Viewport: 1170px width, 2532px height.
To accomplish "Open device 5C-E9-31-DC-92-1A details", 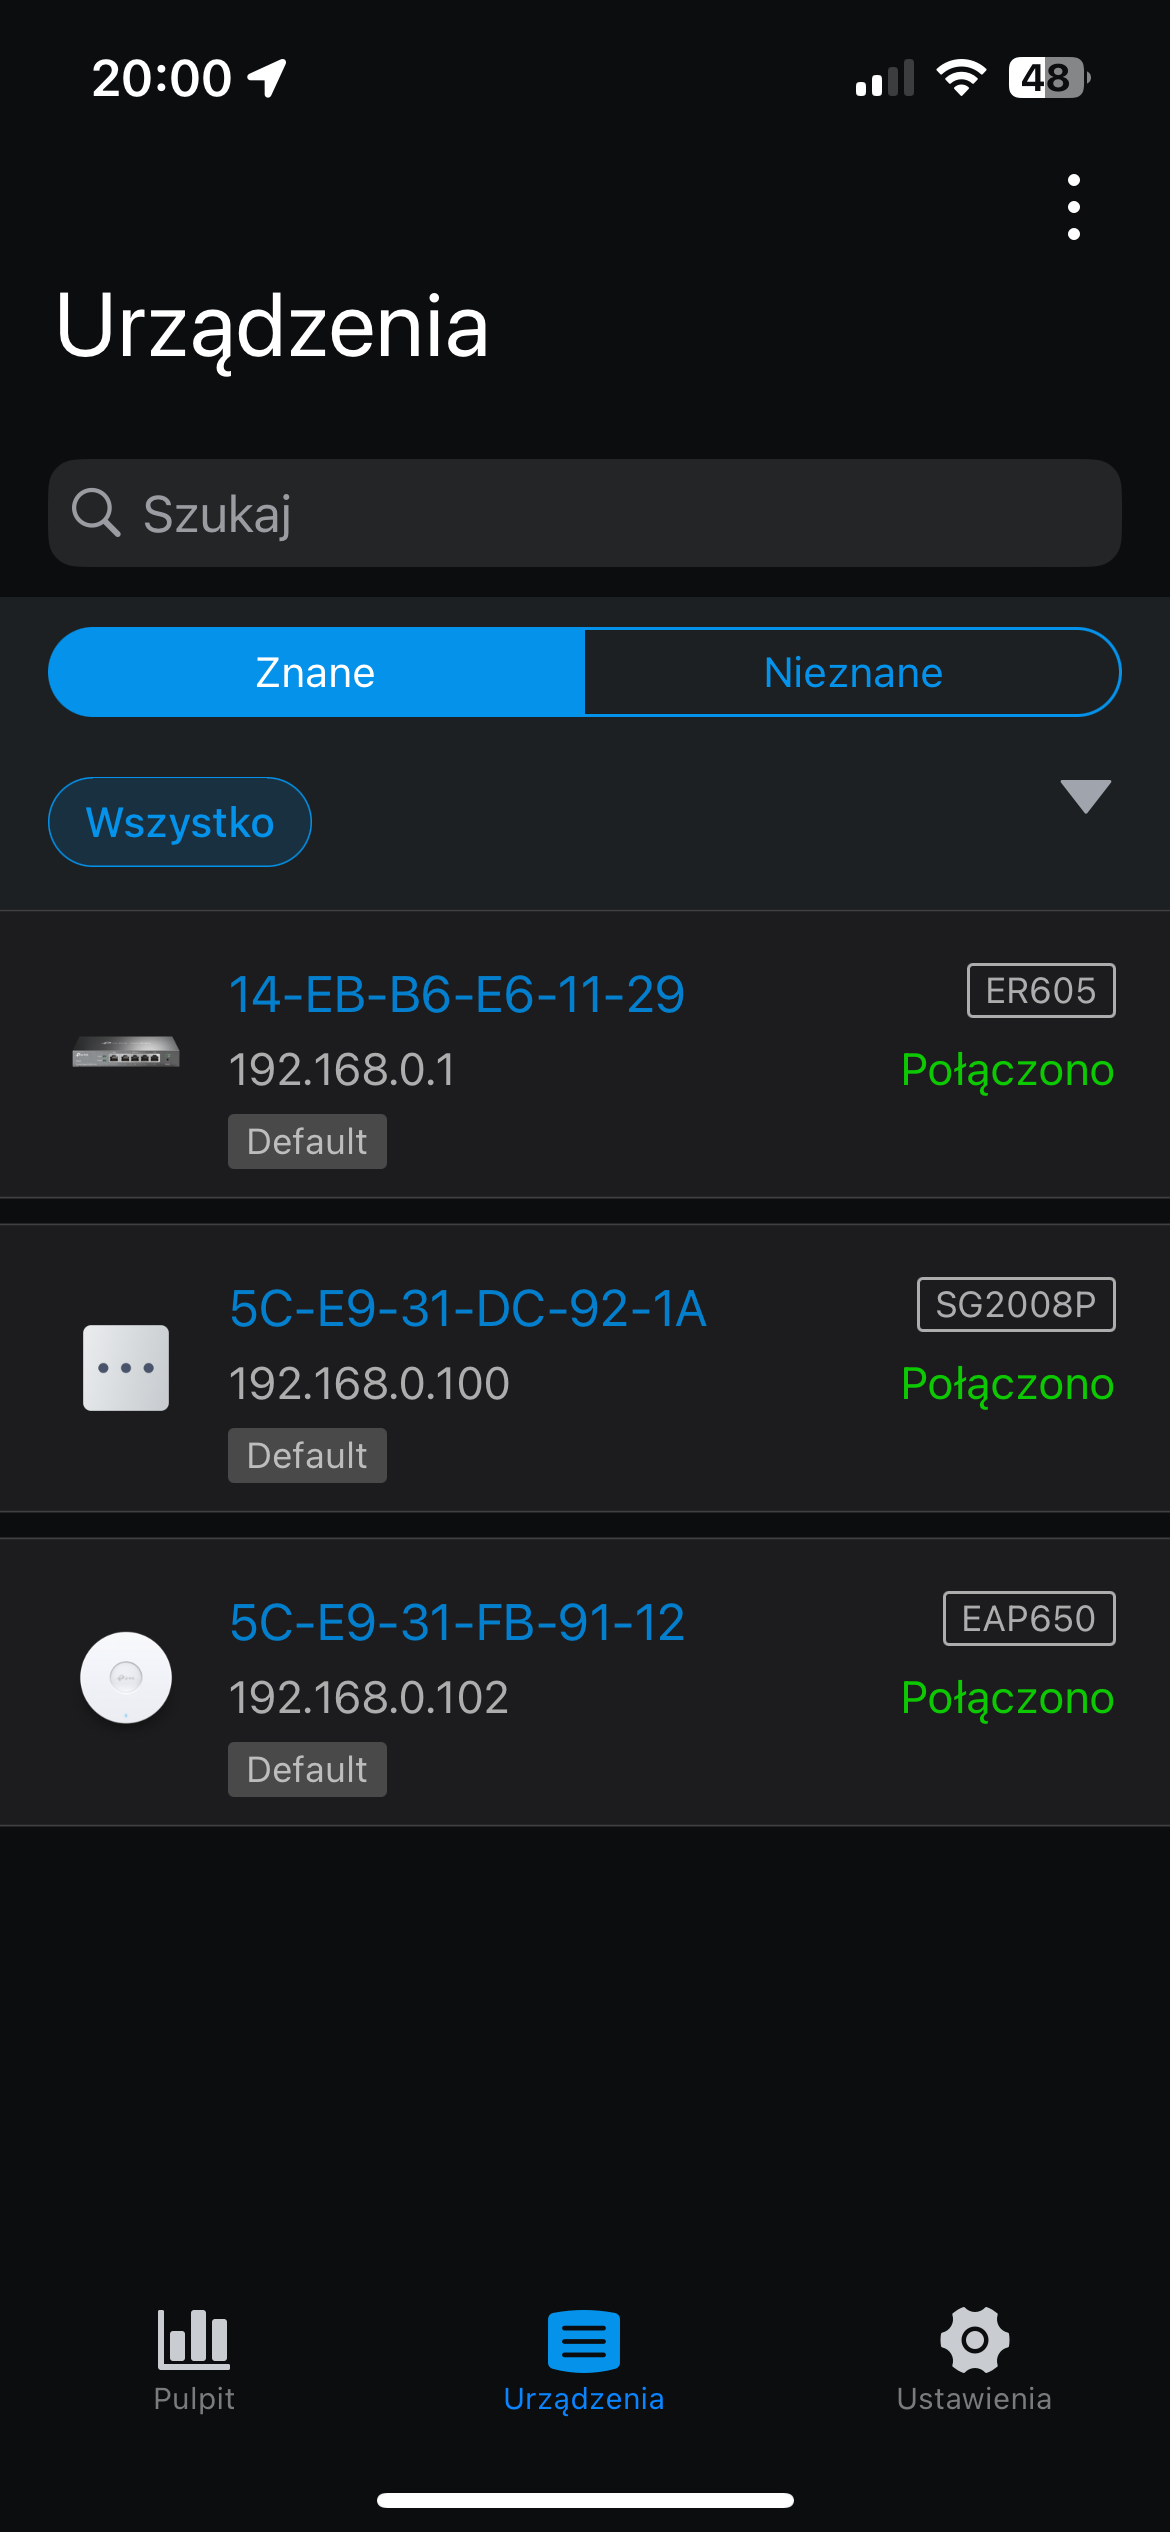I will 468,1309.
